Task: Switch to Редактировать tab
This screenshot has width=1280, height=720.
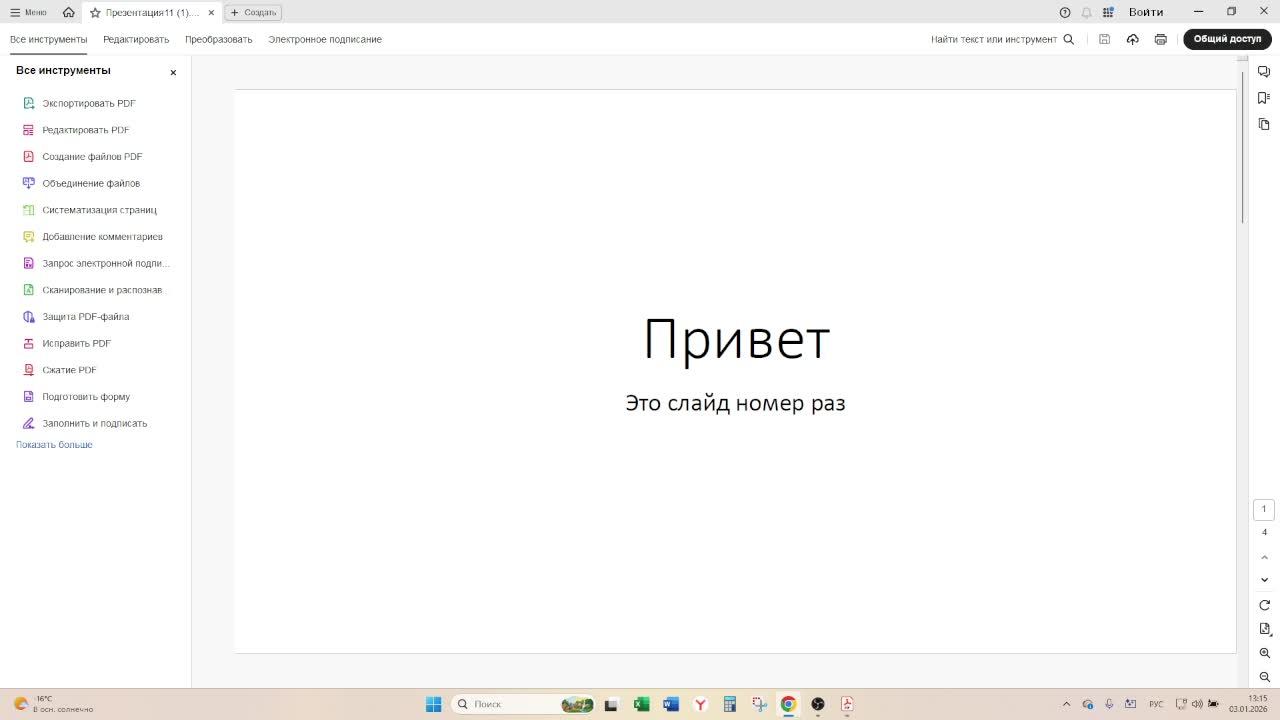Action: (136, 39)
